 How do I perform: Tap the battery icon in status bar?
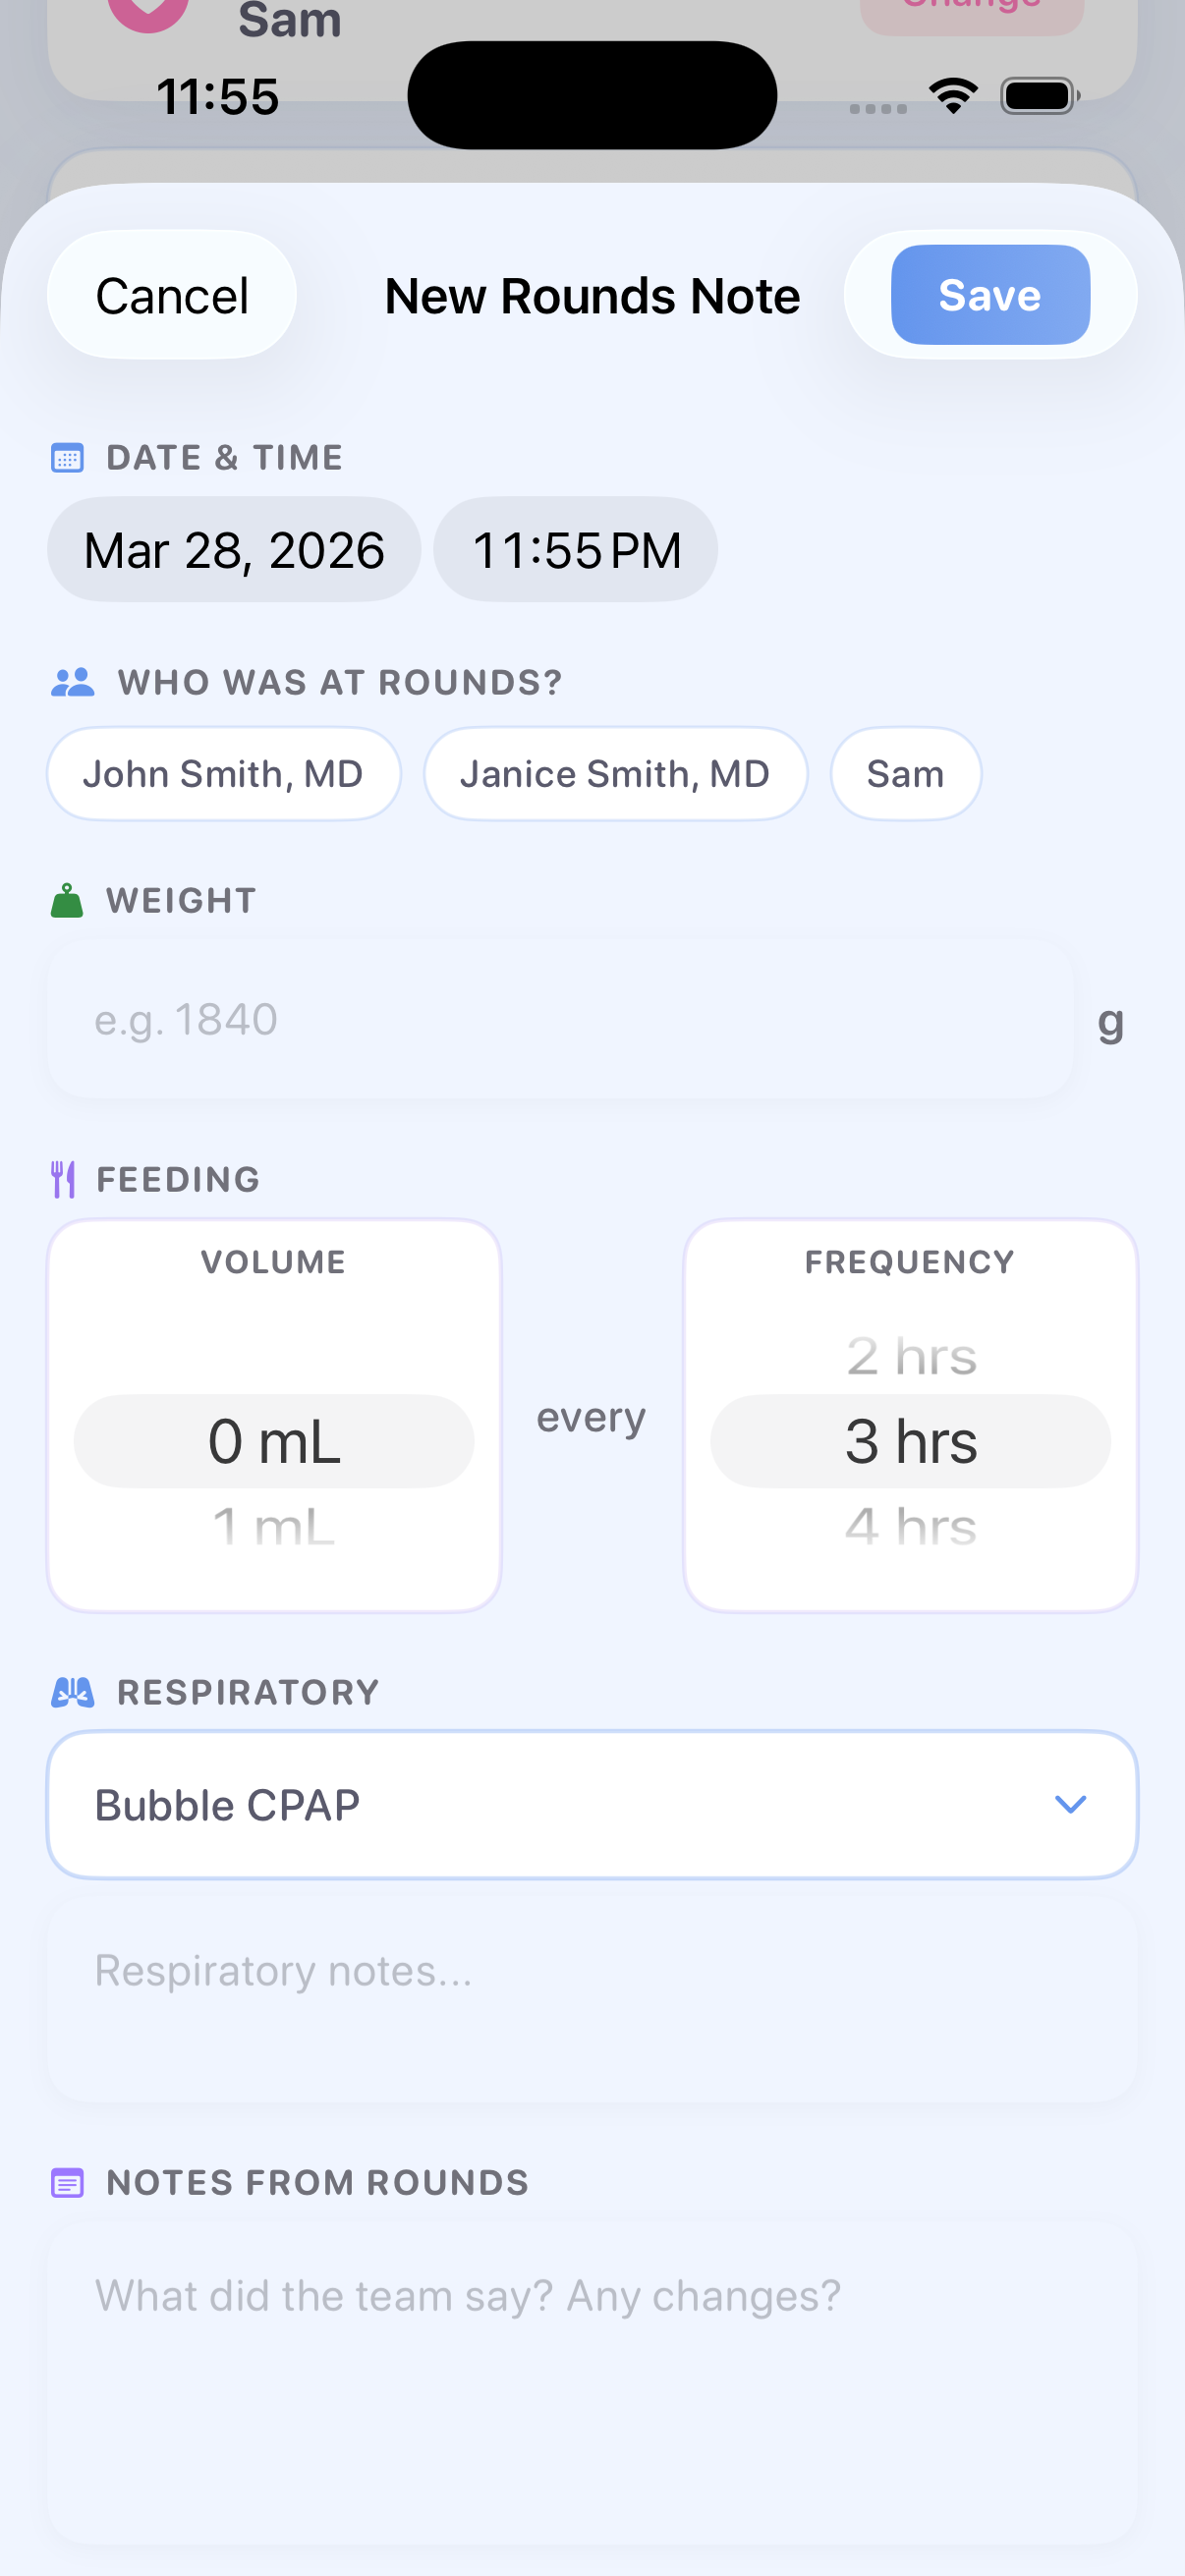tap(1038, 96)
